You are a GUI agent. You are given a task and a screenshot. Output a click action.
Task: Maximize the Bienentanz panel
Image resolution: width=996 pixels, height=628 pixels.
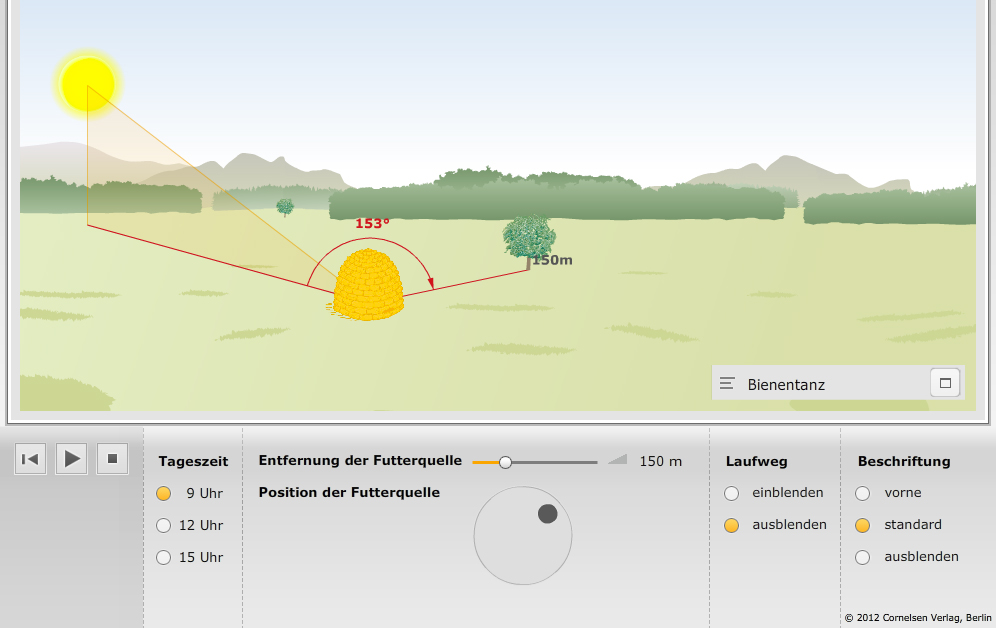click(x=945, y=383)
